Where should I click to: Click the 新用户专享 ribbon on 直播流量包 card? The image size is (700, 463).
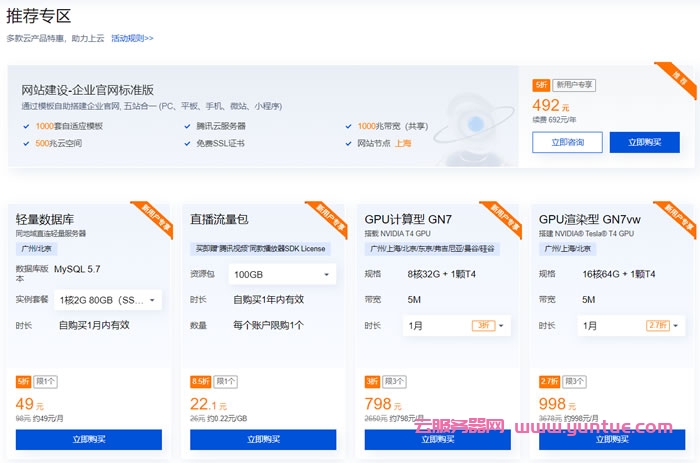coord(328,216)
